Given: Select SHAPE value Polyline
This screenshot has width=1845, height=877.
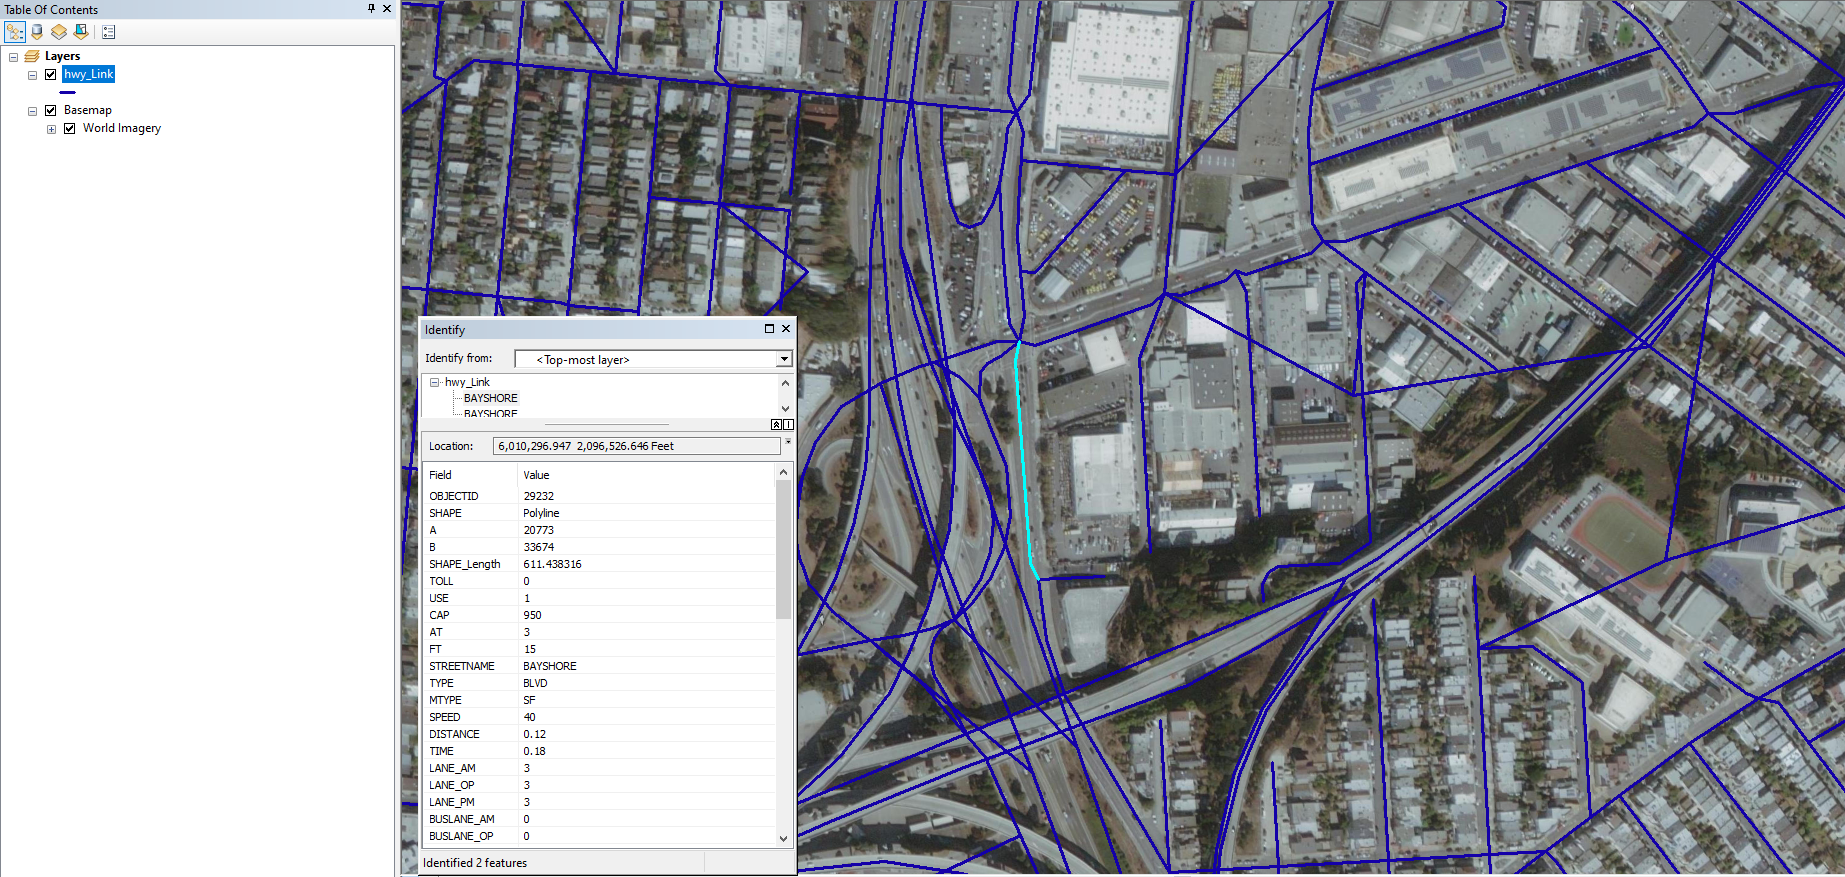Looking at the screenshot, I should point(541,513).
